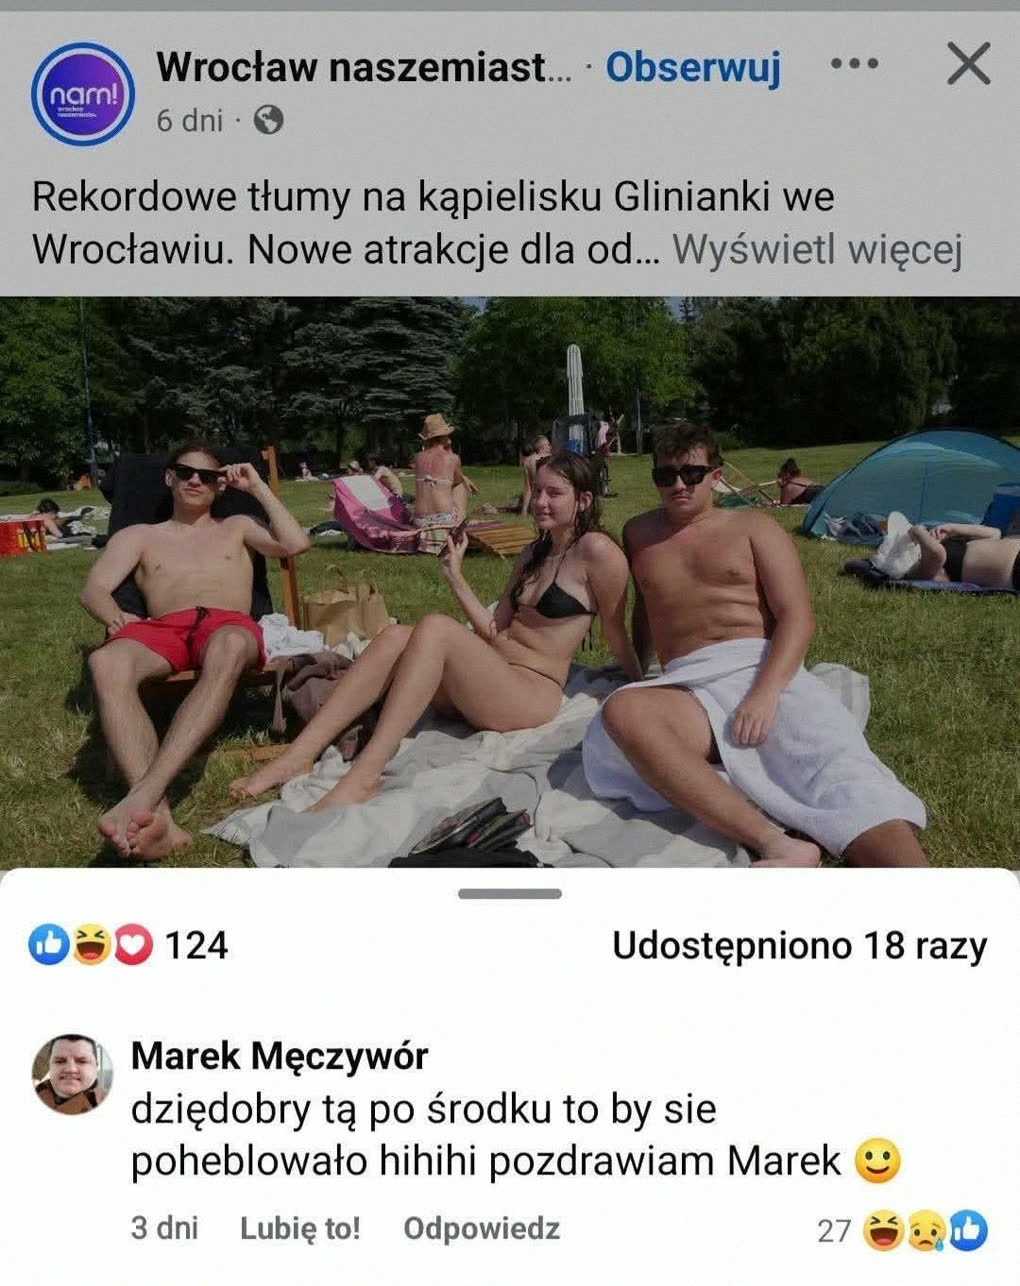The height and width of the screenshot is (1286, 1020).
Task: Open the Glinianki beach photo
Action: [x=510, y=582]
